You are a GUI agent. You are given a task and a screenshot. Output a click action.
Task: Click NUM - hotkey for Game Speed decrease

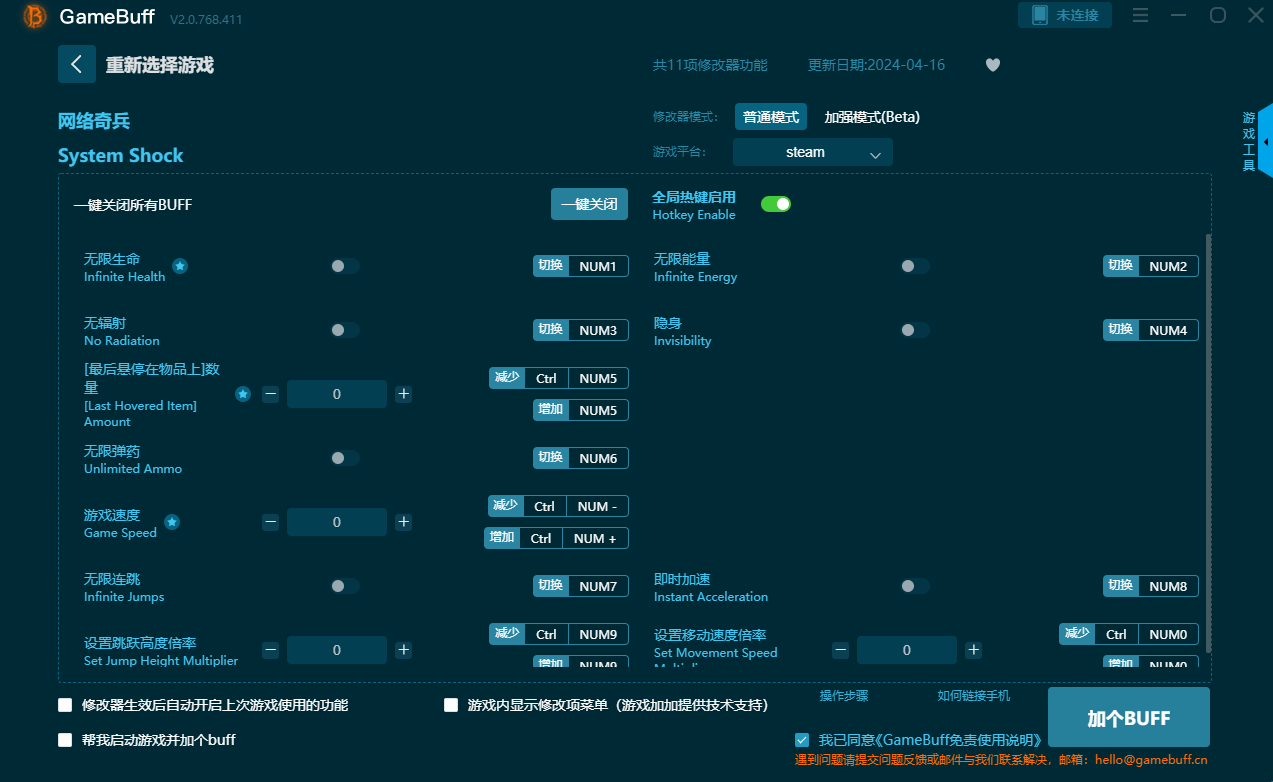click(x=597, y=506)
